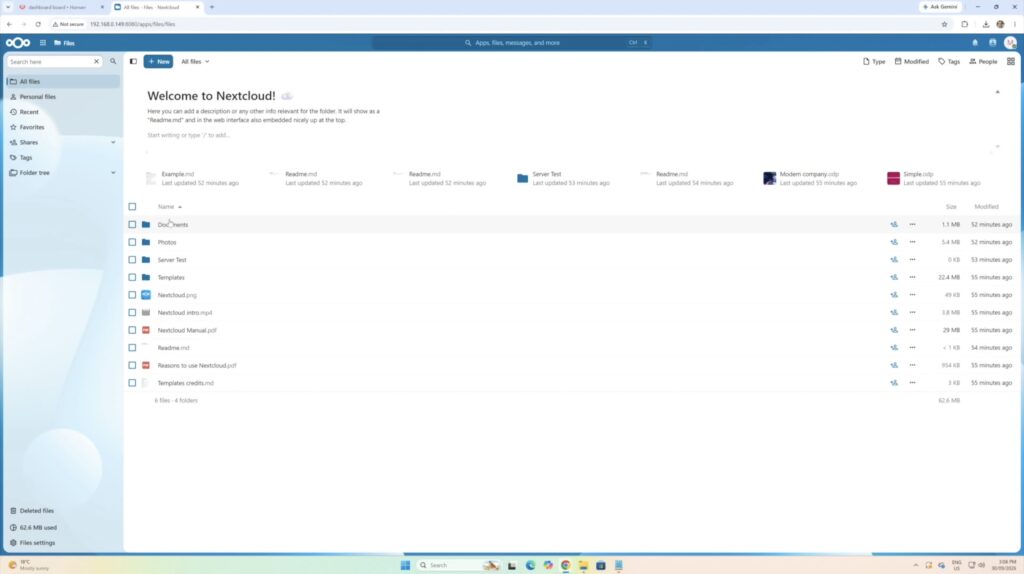
Task: Open sharing for Server Test folder
Action: click(893, 260)
